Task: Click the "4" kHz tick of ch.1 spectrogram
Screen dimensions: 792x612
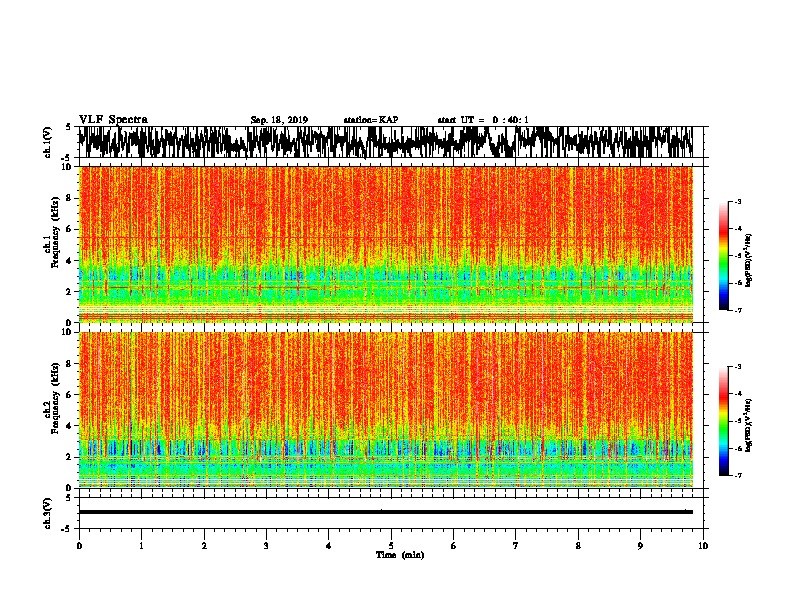Action: 69,261
